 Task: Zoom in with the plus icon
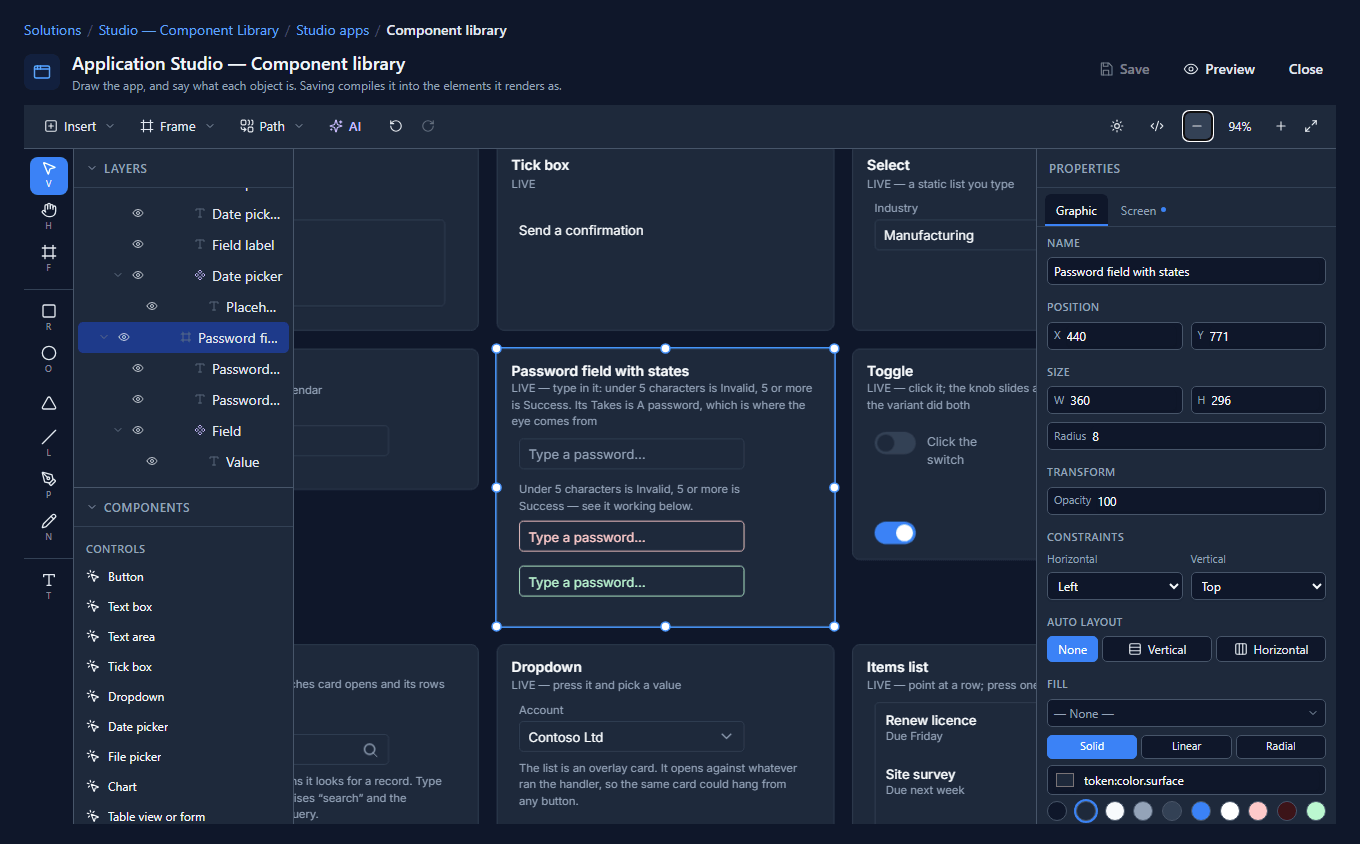pos(1281,127)
